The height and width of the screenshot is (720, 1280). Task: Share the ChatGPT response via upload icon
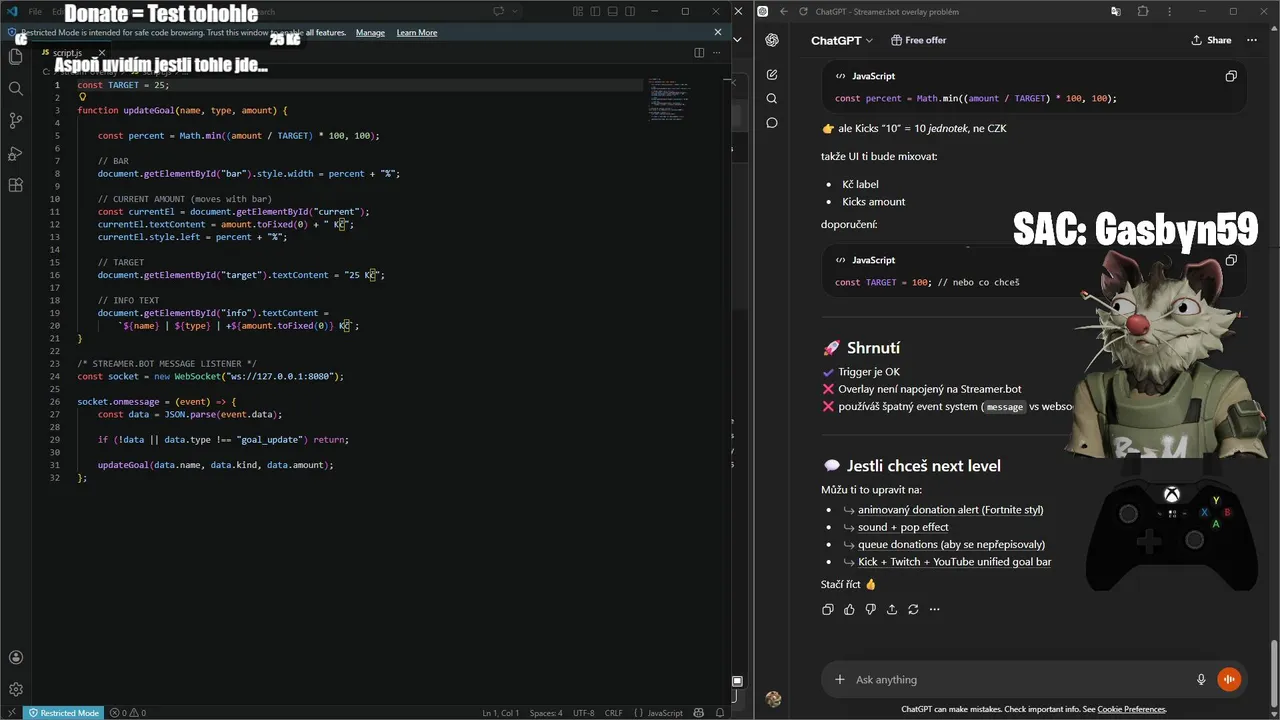pyautogui.click(x=892, y=609)
